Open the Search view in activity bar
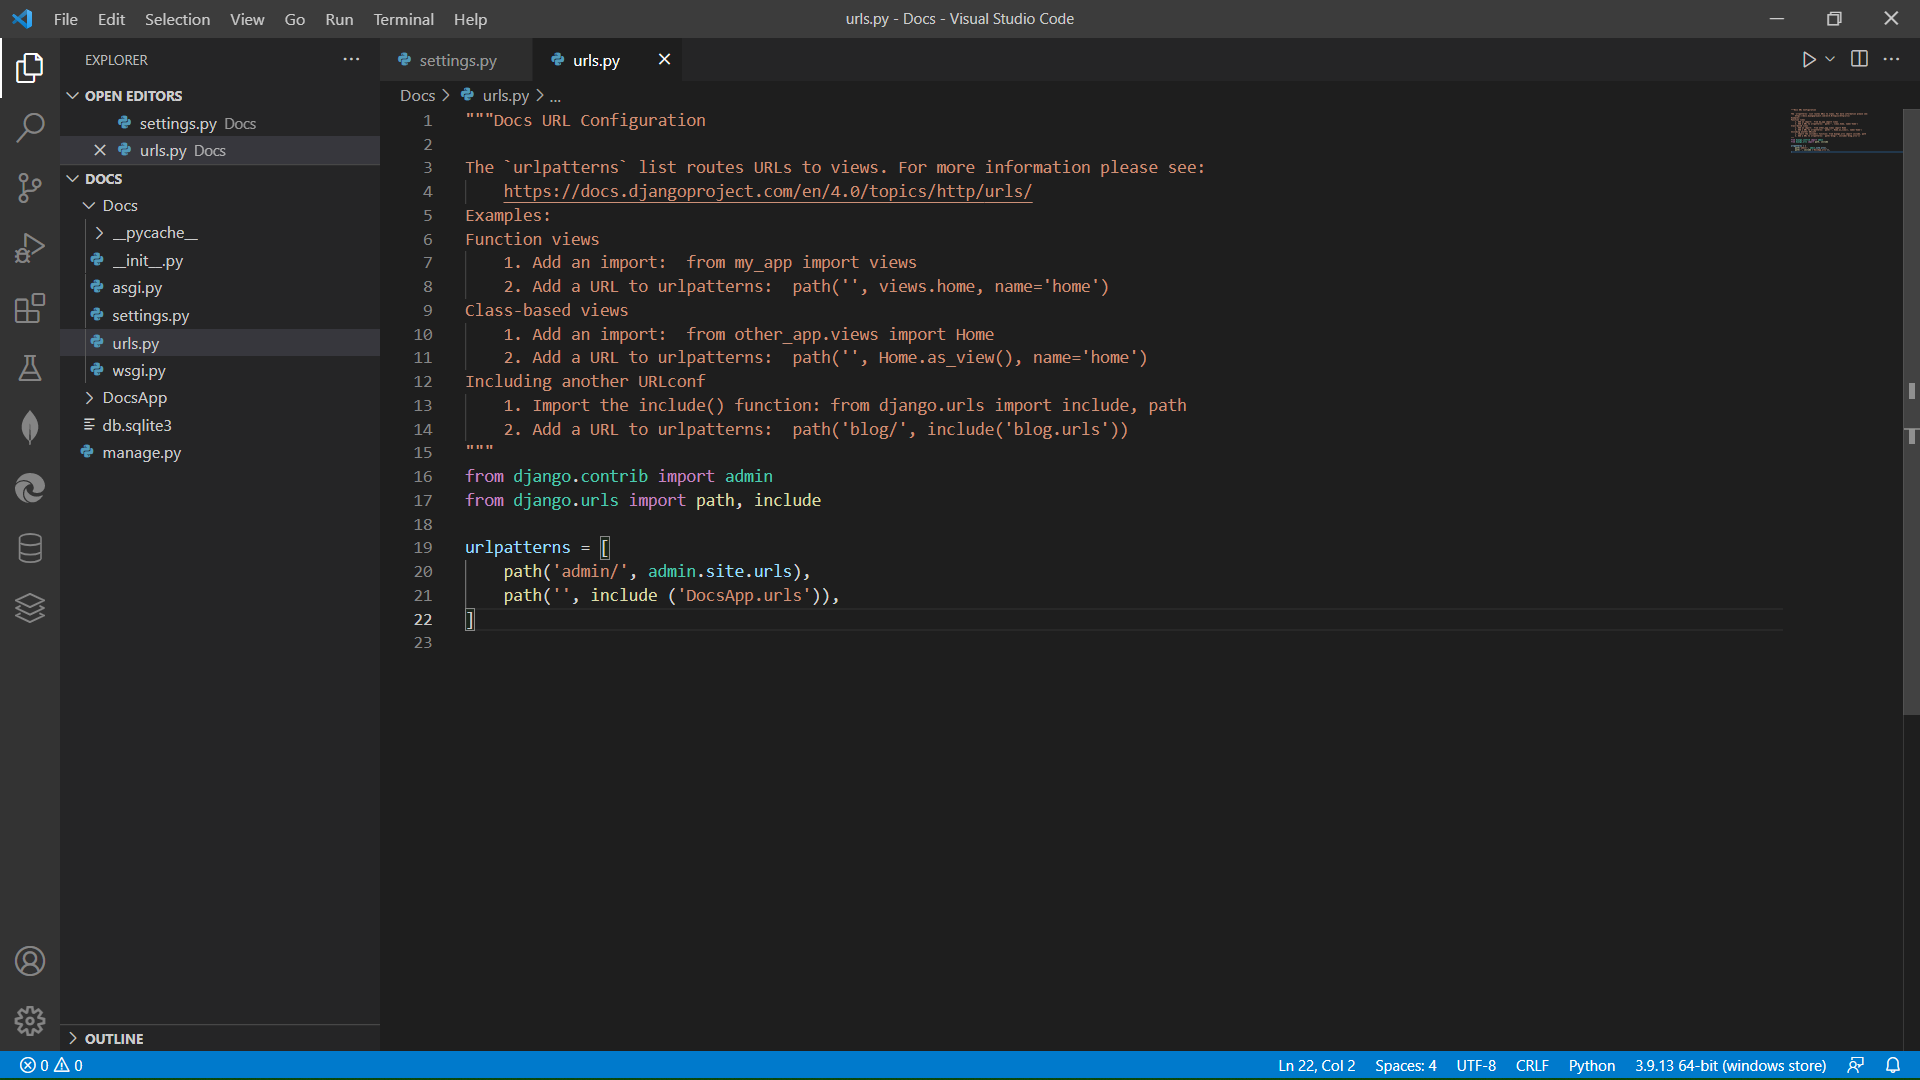Screen dimensions: 1920x1080 (x=30, y=127)
